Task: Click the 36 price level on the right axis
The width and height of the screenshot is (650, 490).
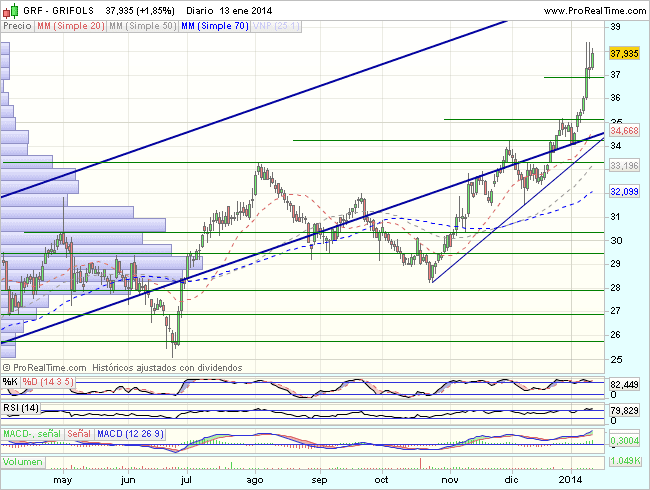Action: tap(616, 98)
